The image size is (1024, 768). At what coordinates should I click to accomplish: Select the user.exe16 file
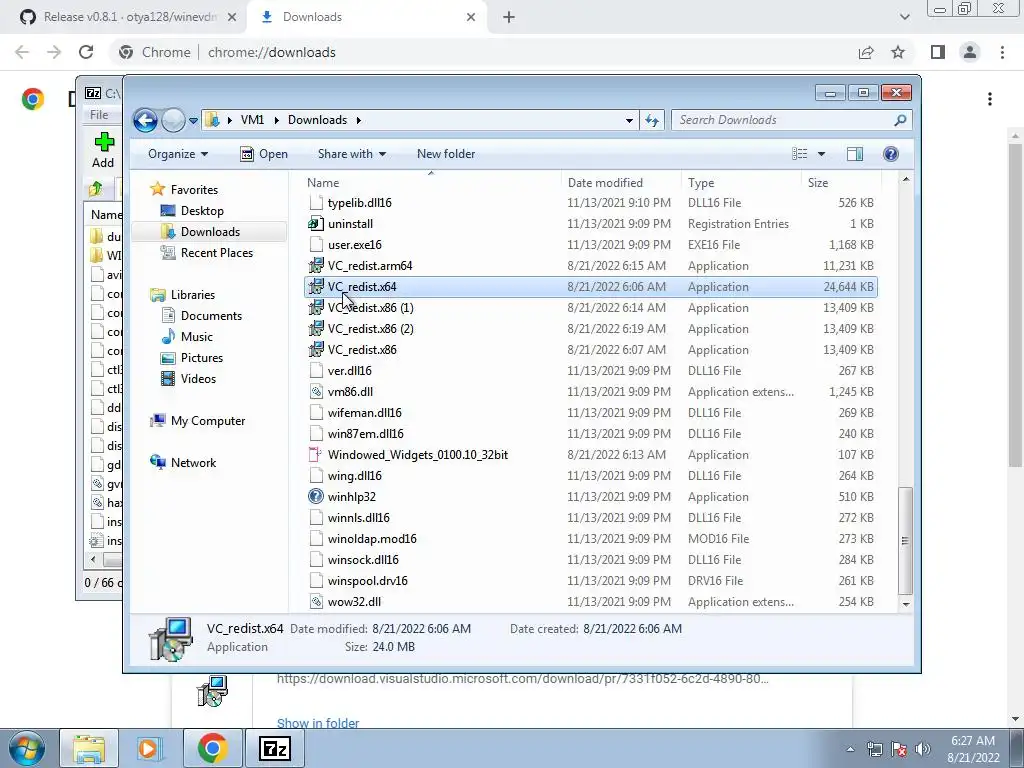355,245
